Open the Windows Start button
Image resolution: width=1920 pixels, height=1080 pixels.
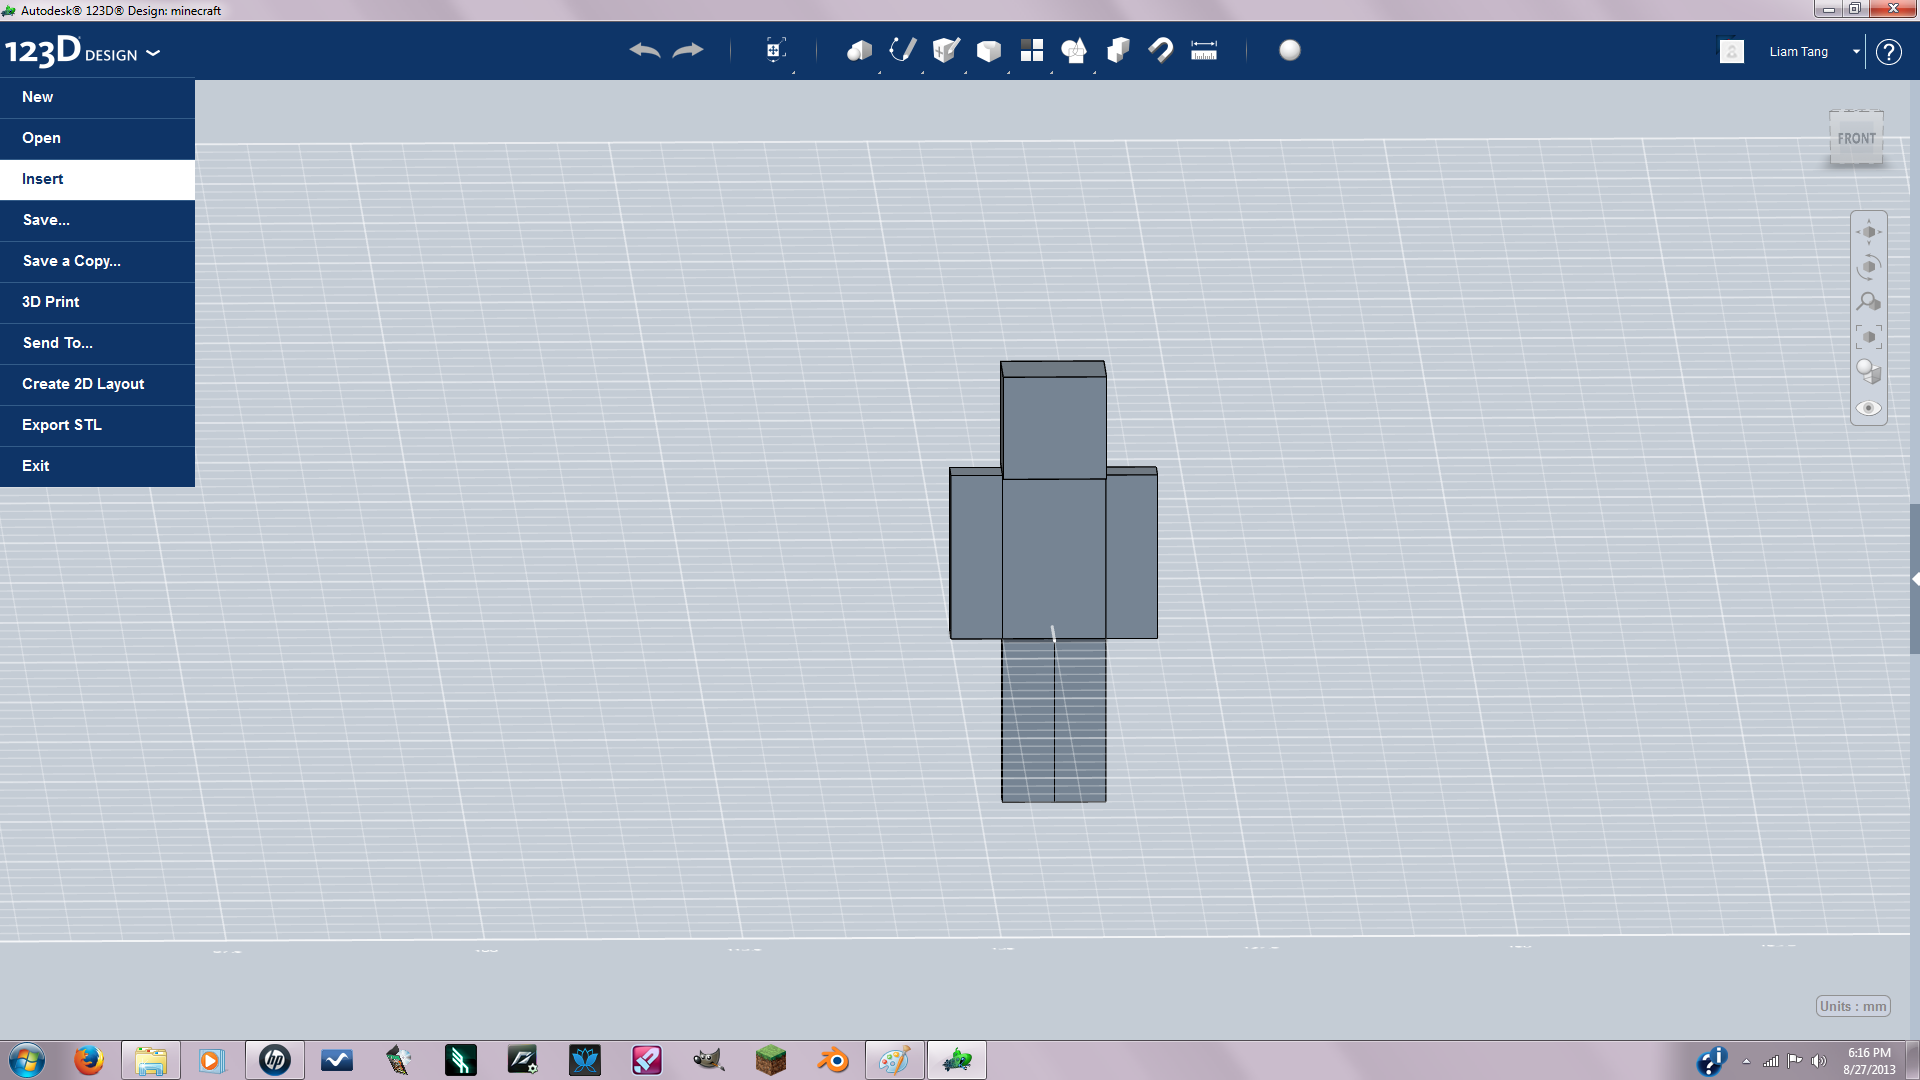point(27,1060)
